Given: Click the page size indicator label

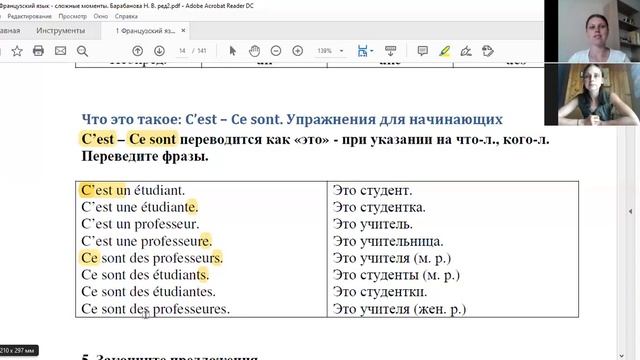Looking at the screenshot, I should 18,351.
